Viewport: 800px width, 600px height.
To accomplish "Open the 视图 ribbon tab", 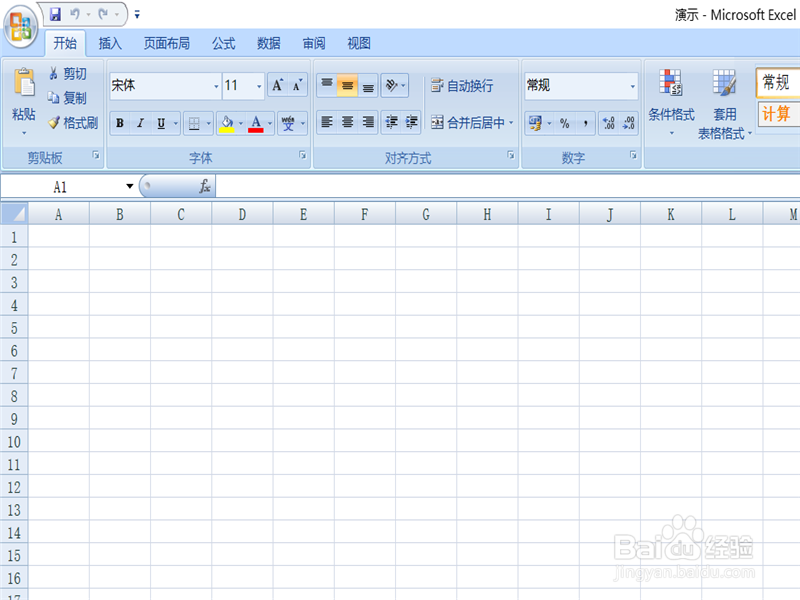I will coord(358,43).
